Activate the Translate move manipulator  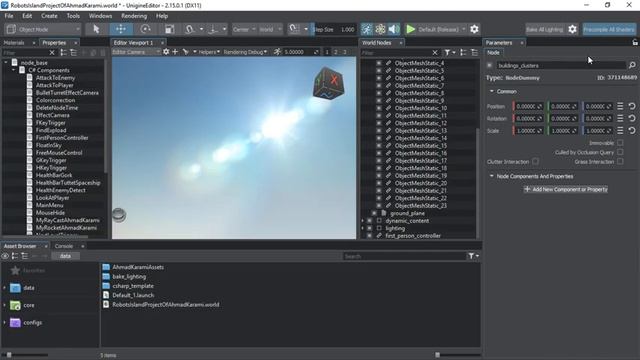(121, 29)
